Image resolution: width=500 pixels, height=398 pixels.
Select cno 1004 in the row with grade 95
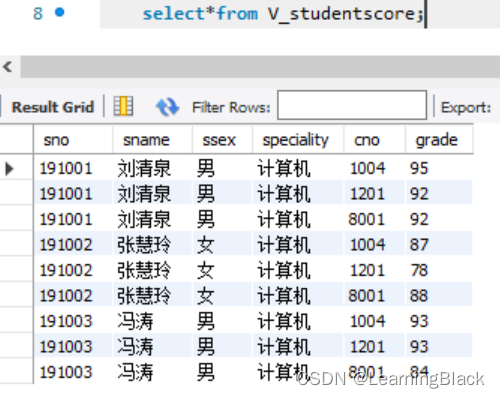pyautogui.click(x=375, y=168)
